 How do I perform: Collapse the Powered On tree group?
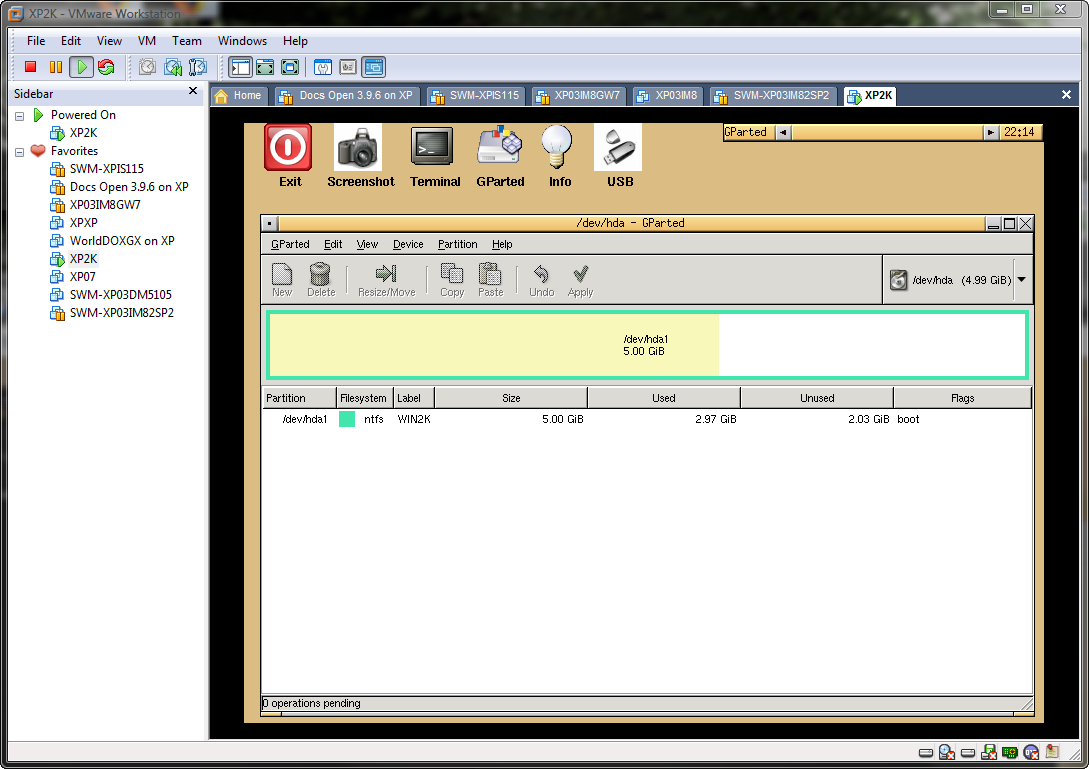[19, 116]
